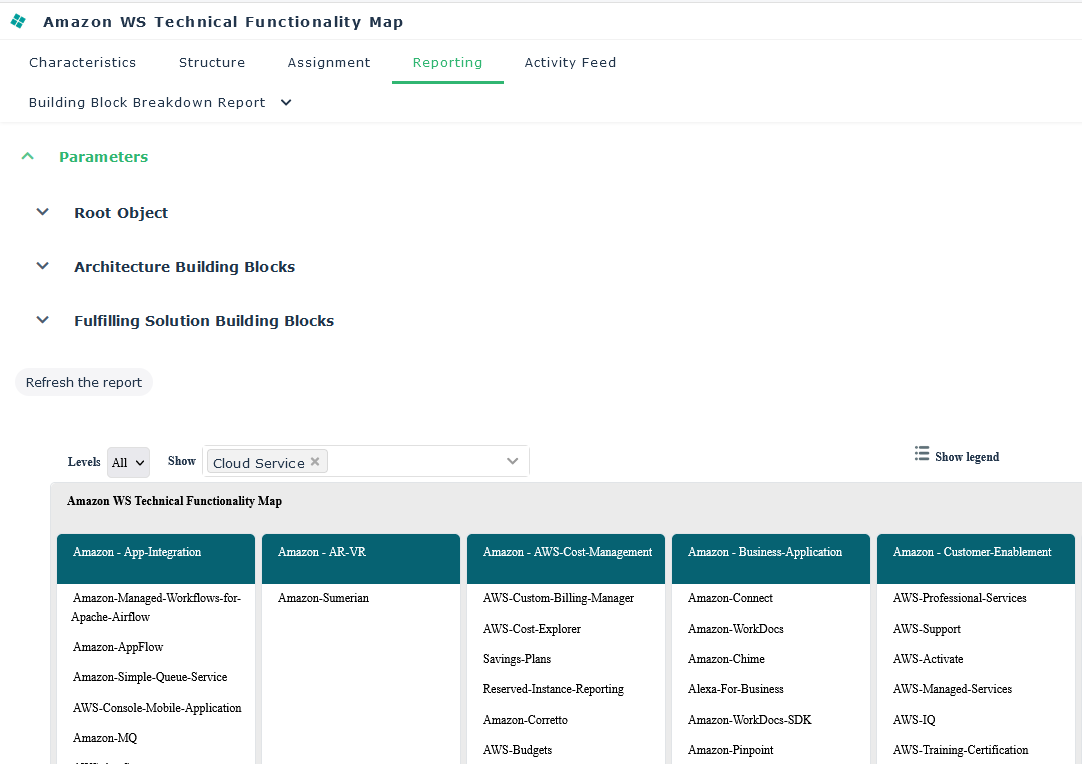
Task: Open the Show filter dropdown arrow
Action: pyautogui.click(x=512, y=461)
